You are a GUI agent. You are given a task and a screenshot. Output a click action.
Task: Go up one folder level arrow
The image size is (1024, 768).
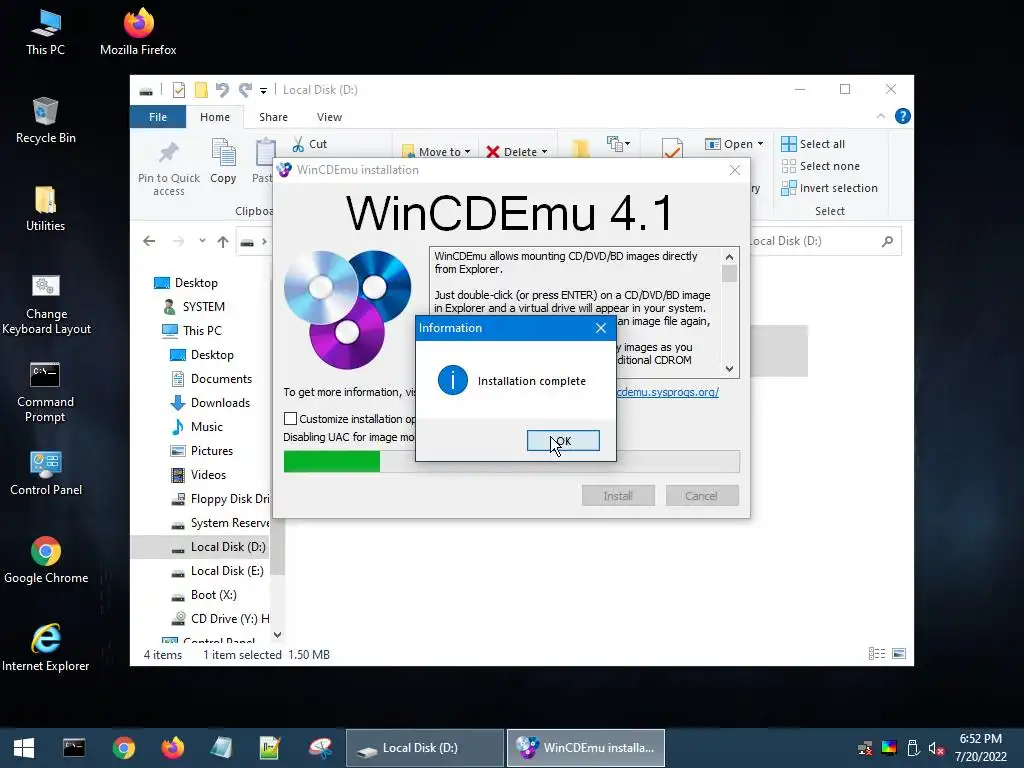pos(223,242)
